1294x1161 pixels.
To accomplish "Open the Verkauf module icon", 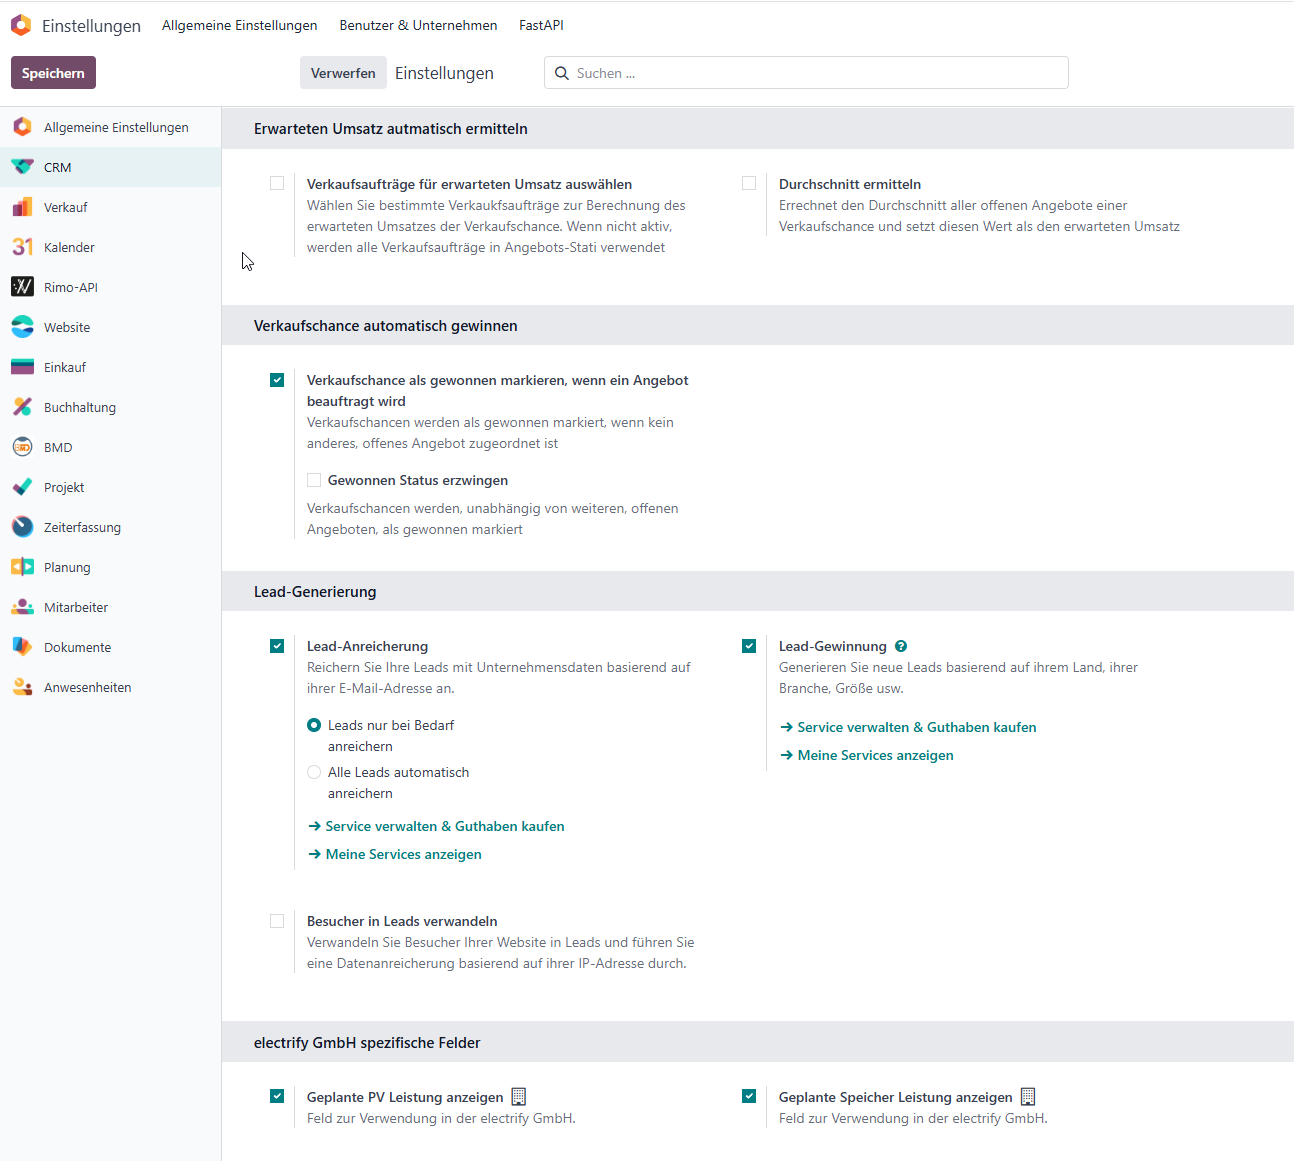I will click(22, 207).
